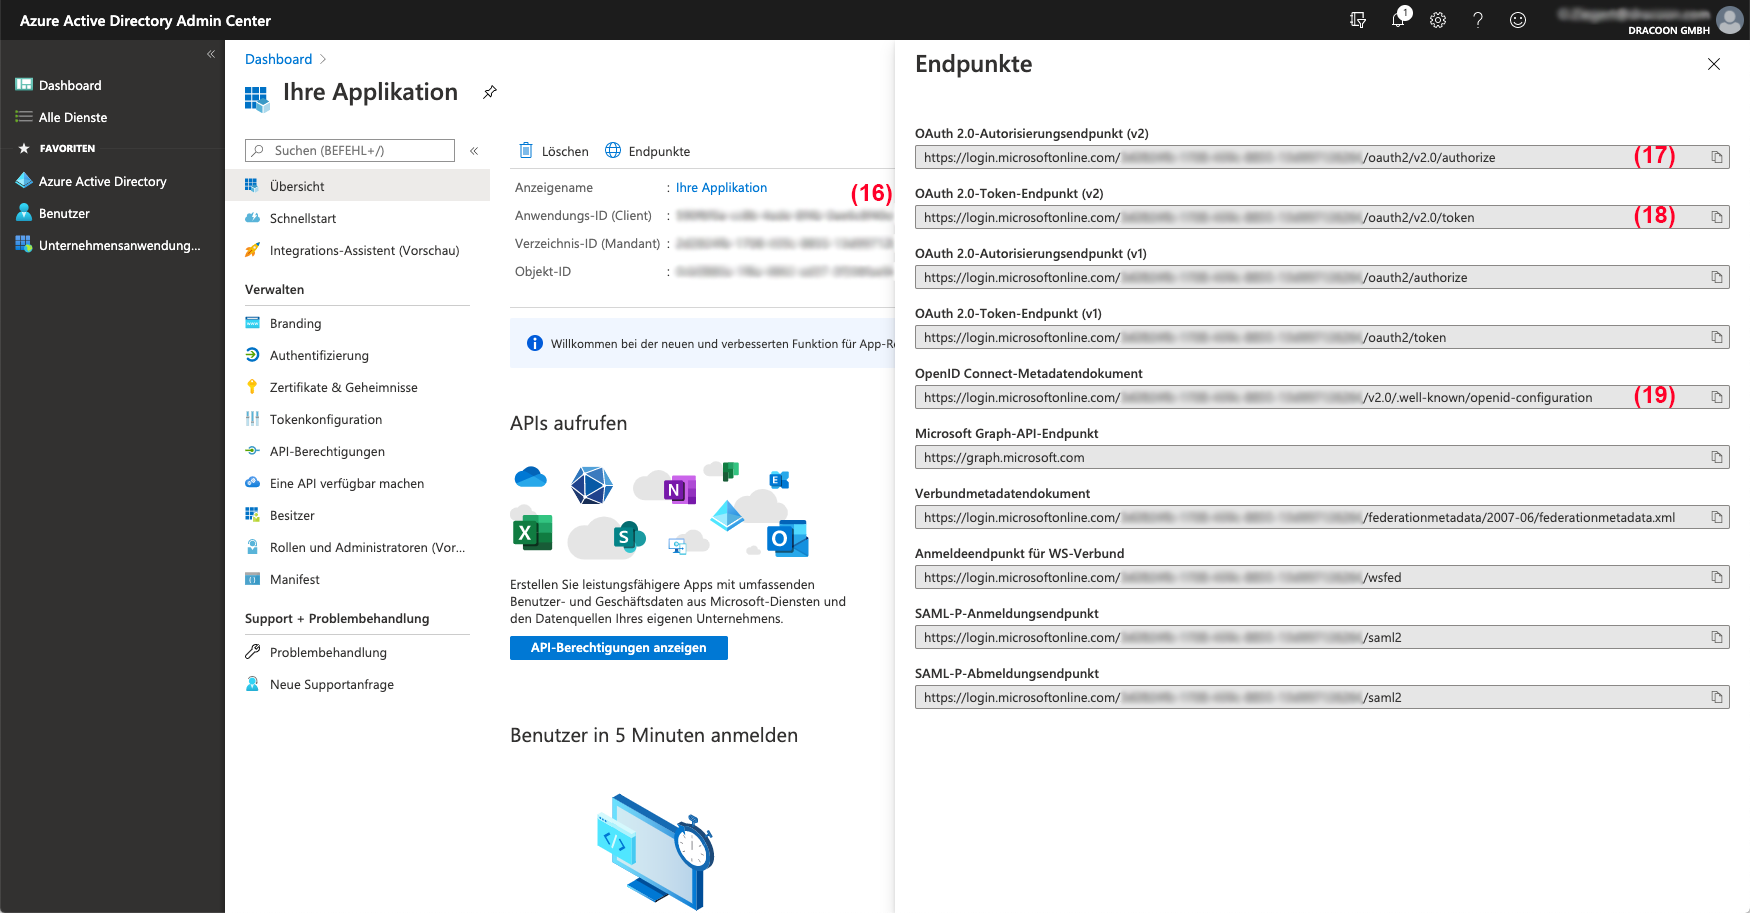
Task: Open help question mark icon
Action: coord(1478,20)
